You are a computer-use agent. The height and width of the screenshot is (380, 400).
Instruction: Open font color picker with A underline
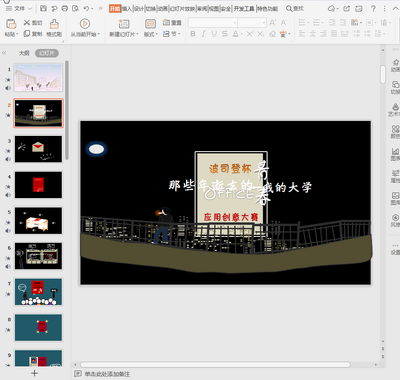236,34
